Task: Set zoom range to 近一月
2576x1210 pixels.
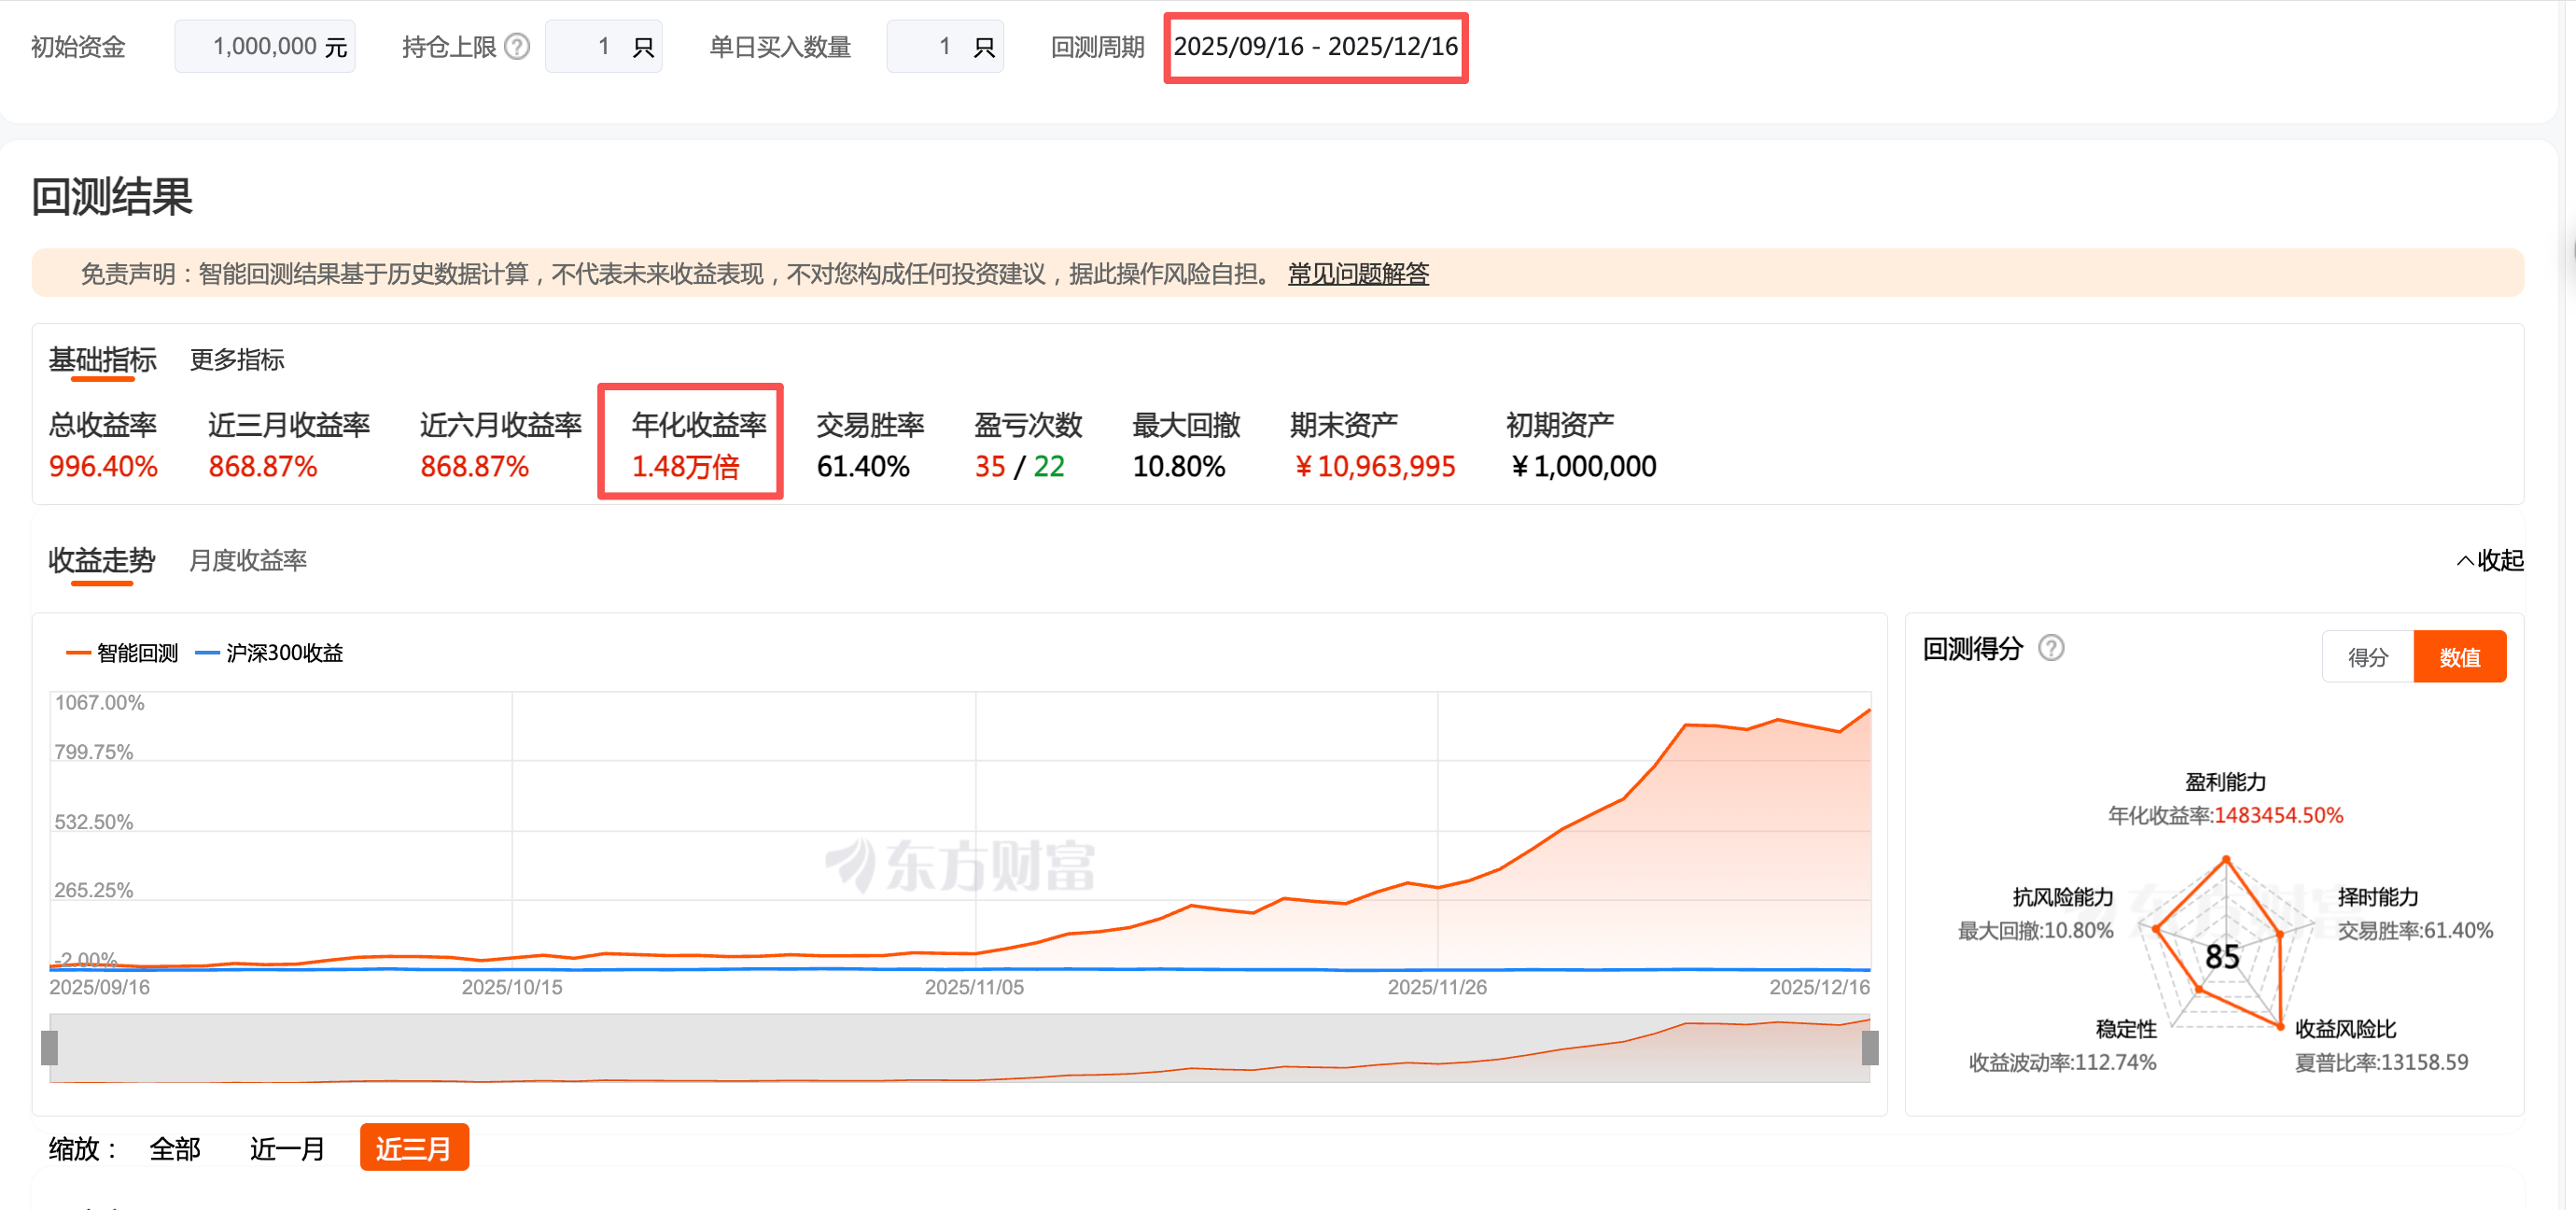Action: pos(287,1148)
